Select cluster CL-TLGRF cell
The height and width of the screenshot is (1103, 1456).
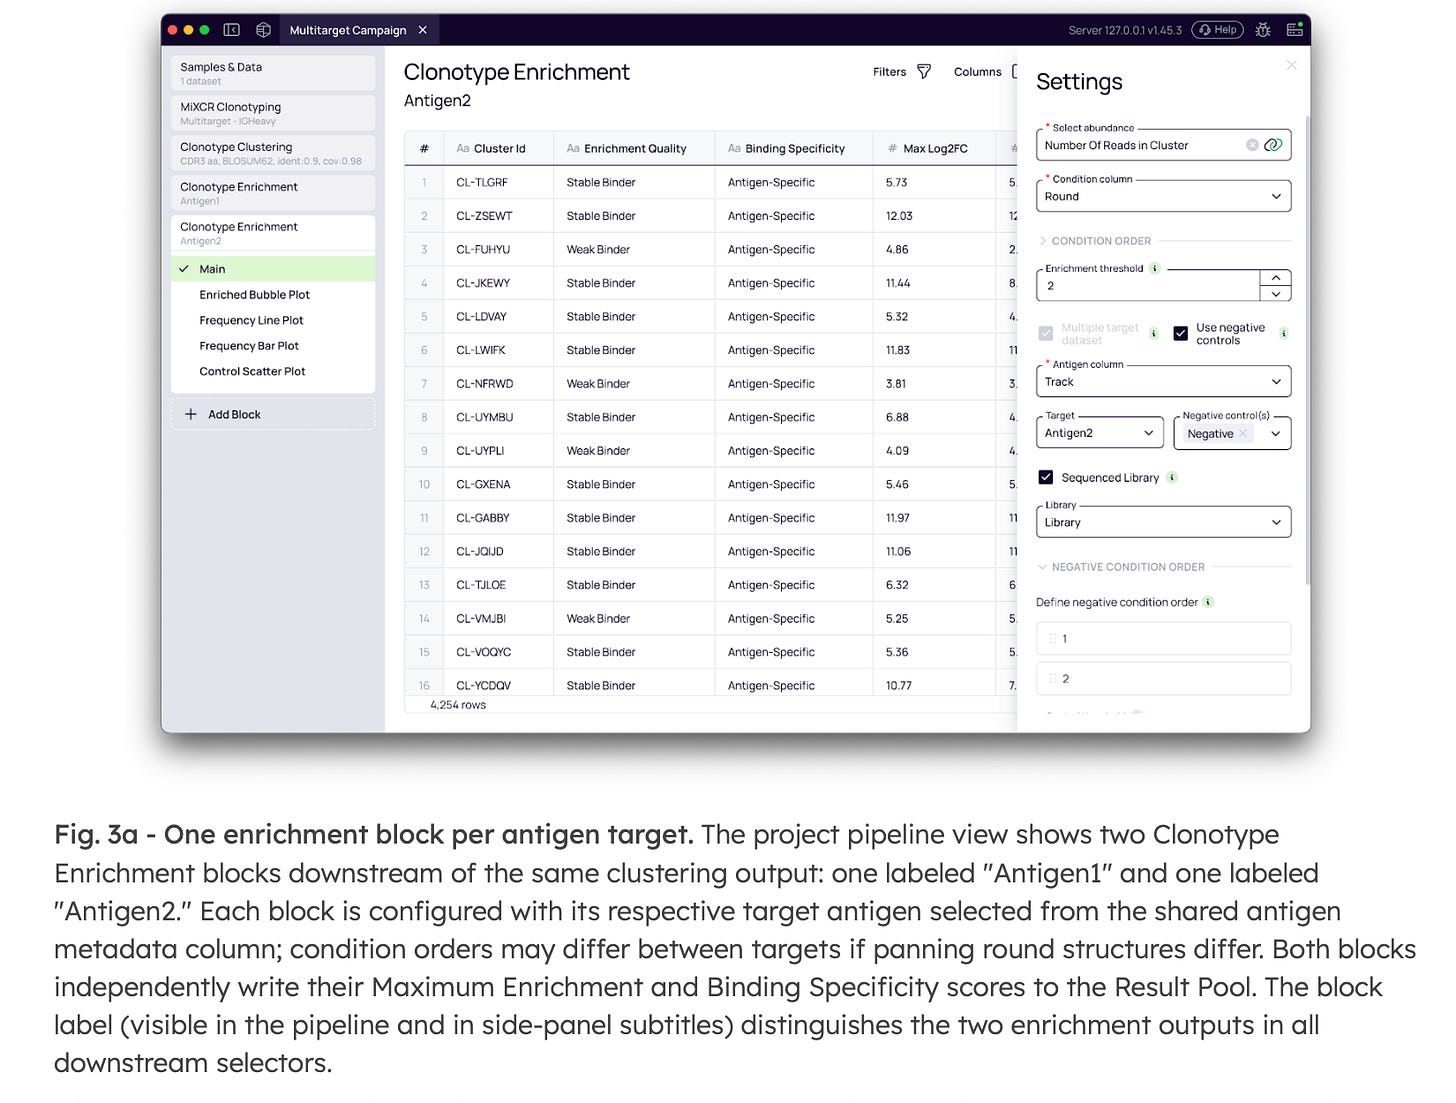pyautogui.click(x=498, y=182)
